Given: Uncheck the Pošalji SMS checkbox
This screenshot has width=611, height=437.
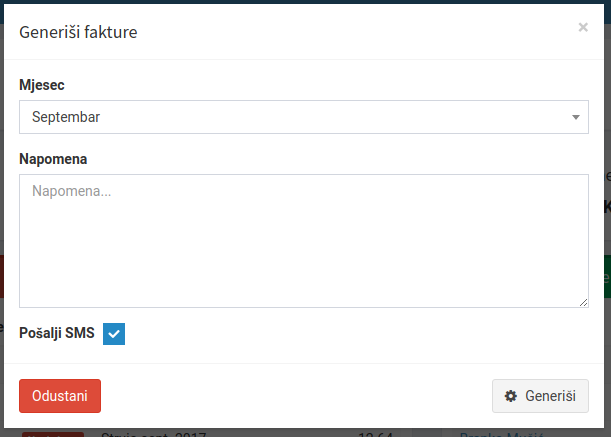Looking at the screenshot, I should coord(114,334).
